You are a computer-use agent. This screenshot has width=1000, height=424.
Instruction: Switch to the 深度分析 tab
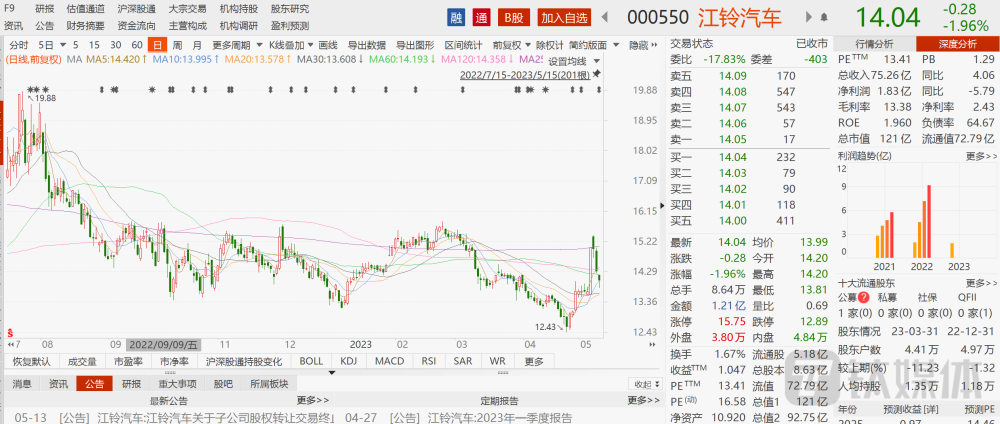point(957,44)
